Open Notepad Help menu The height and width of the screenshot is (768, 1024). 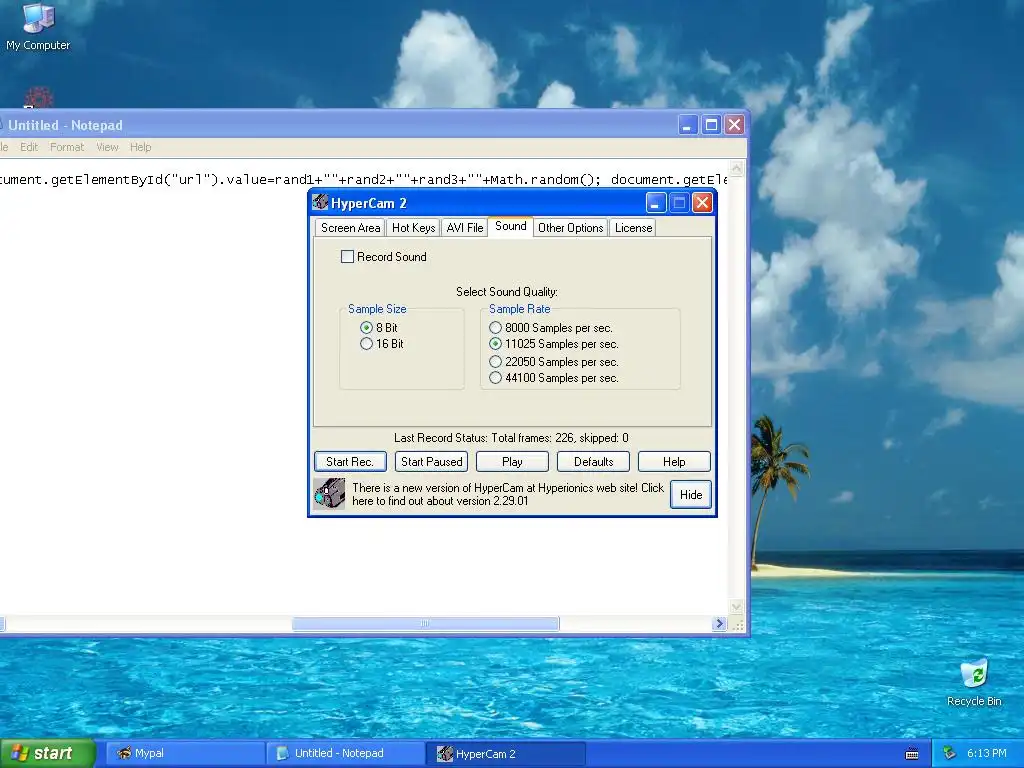pyautogui.click(x=140, y=147)
